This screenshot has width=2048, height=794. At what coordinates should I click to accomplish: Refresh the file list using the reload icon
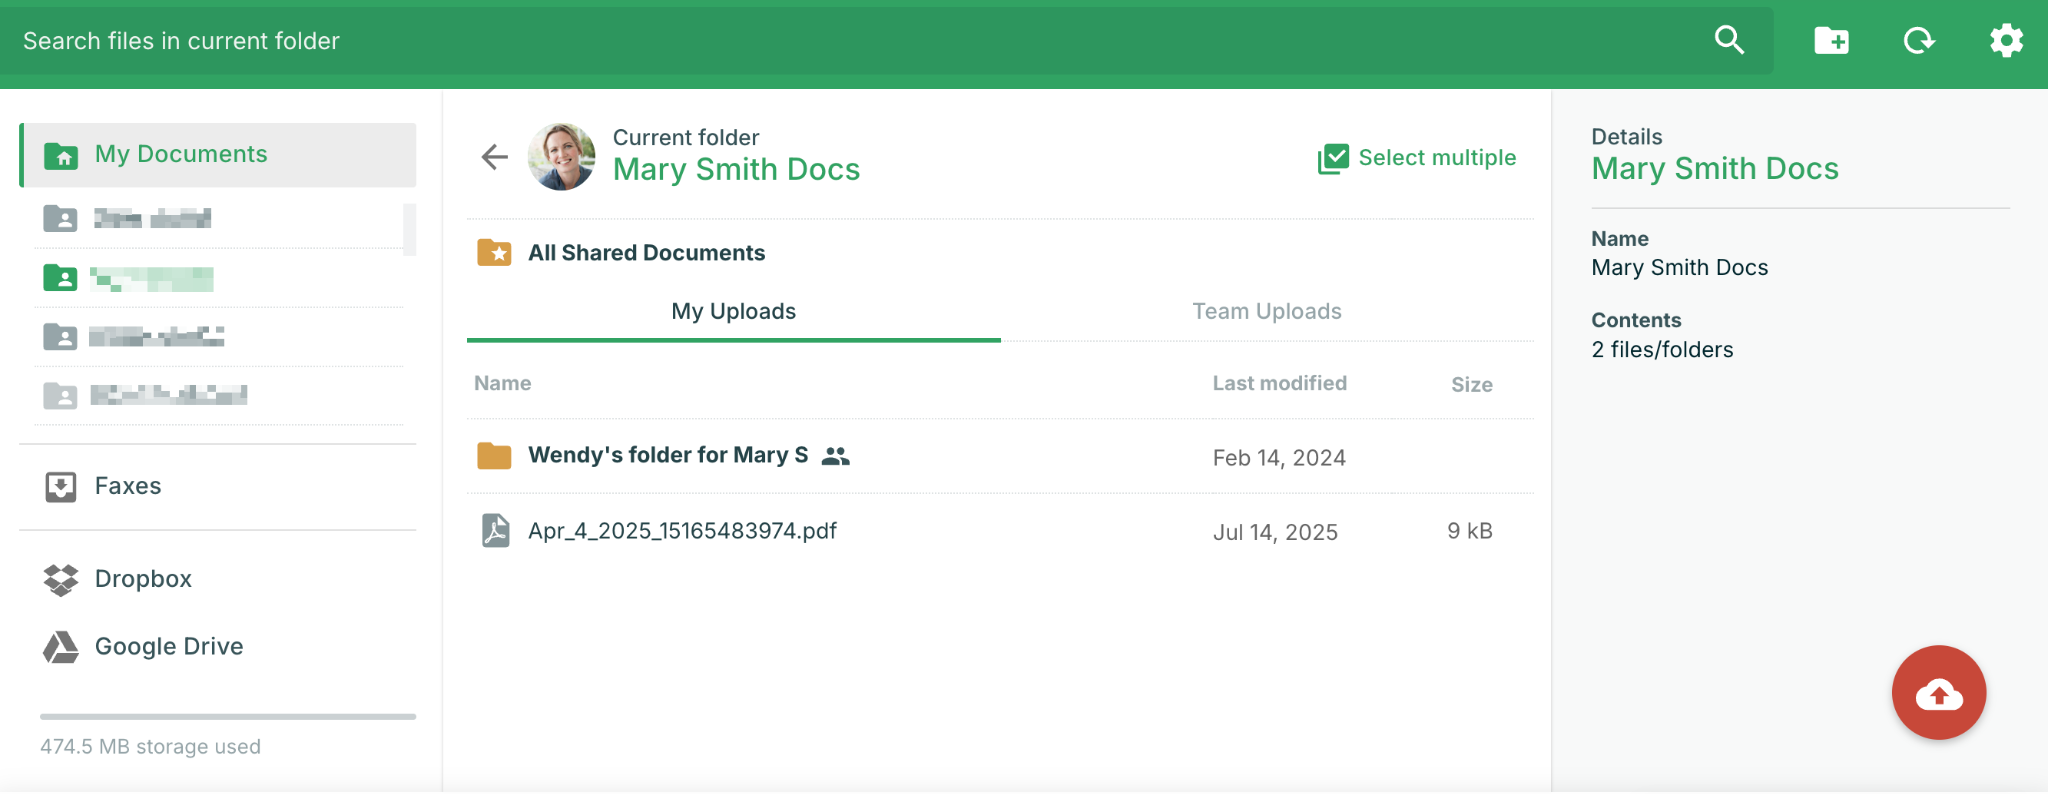tap(1918, 41)
